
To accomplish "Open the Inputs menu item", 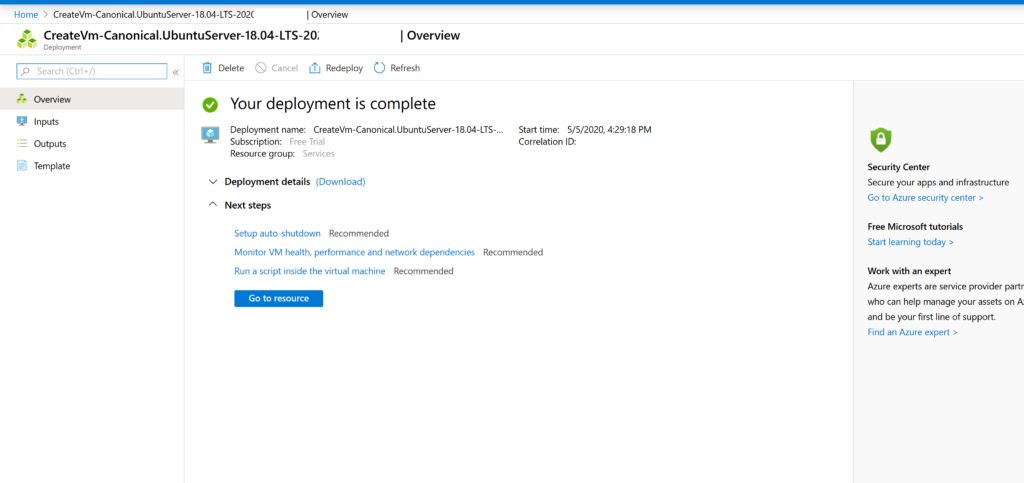I will click(x=46, y=121).
